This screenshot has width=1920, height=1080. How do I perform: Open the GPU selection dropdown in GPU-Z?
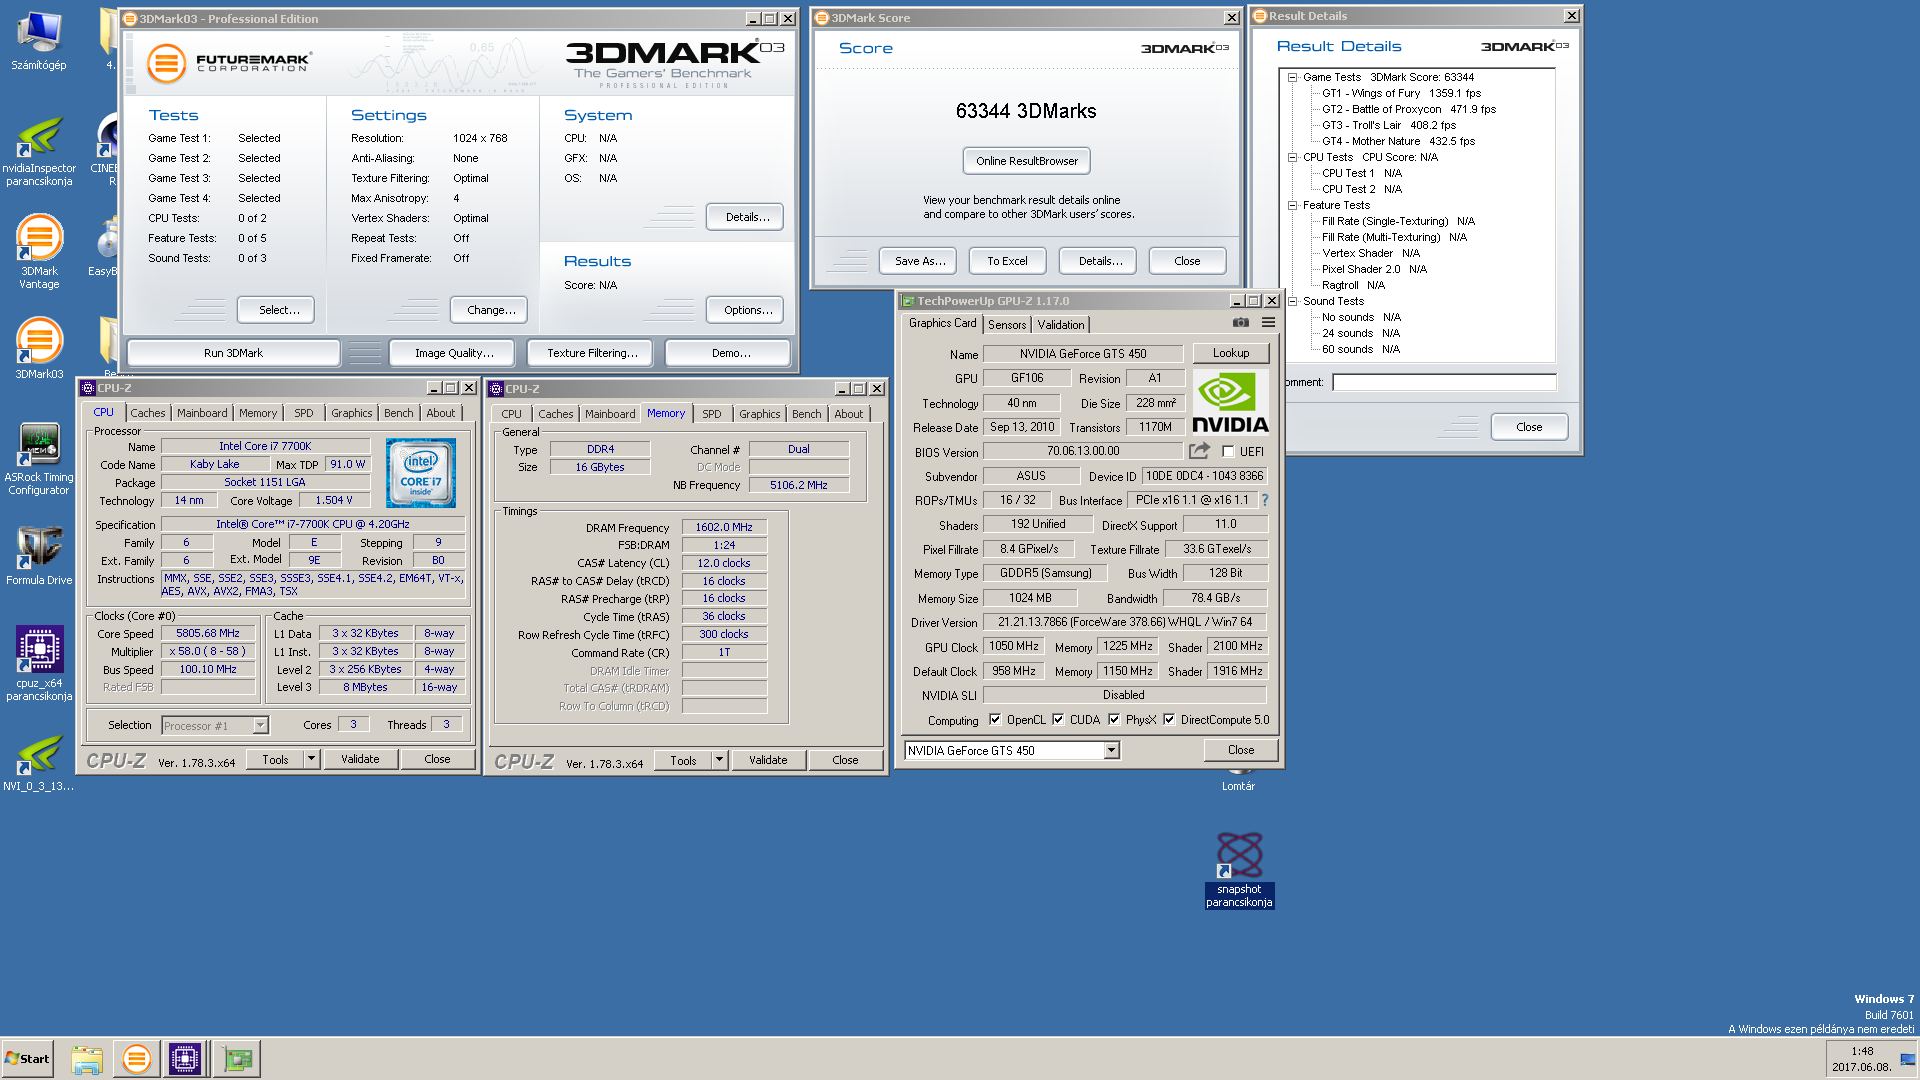(1111, 751)
